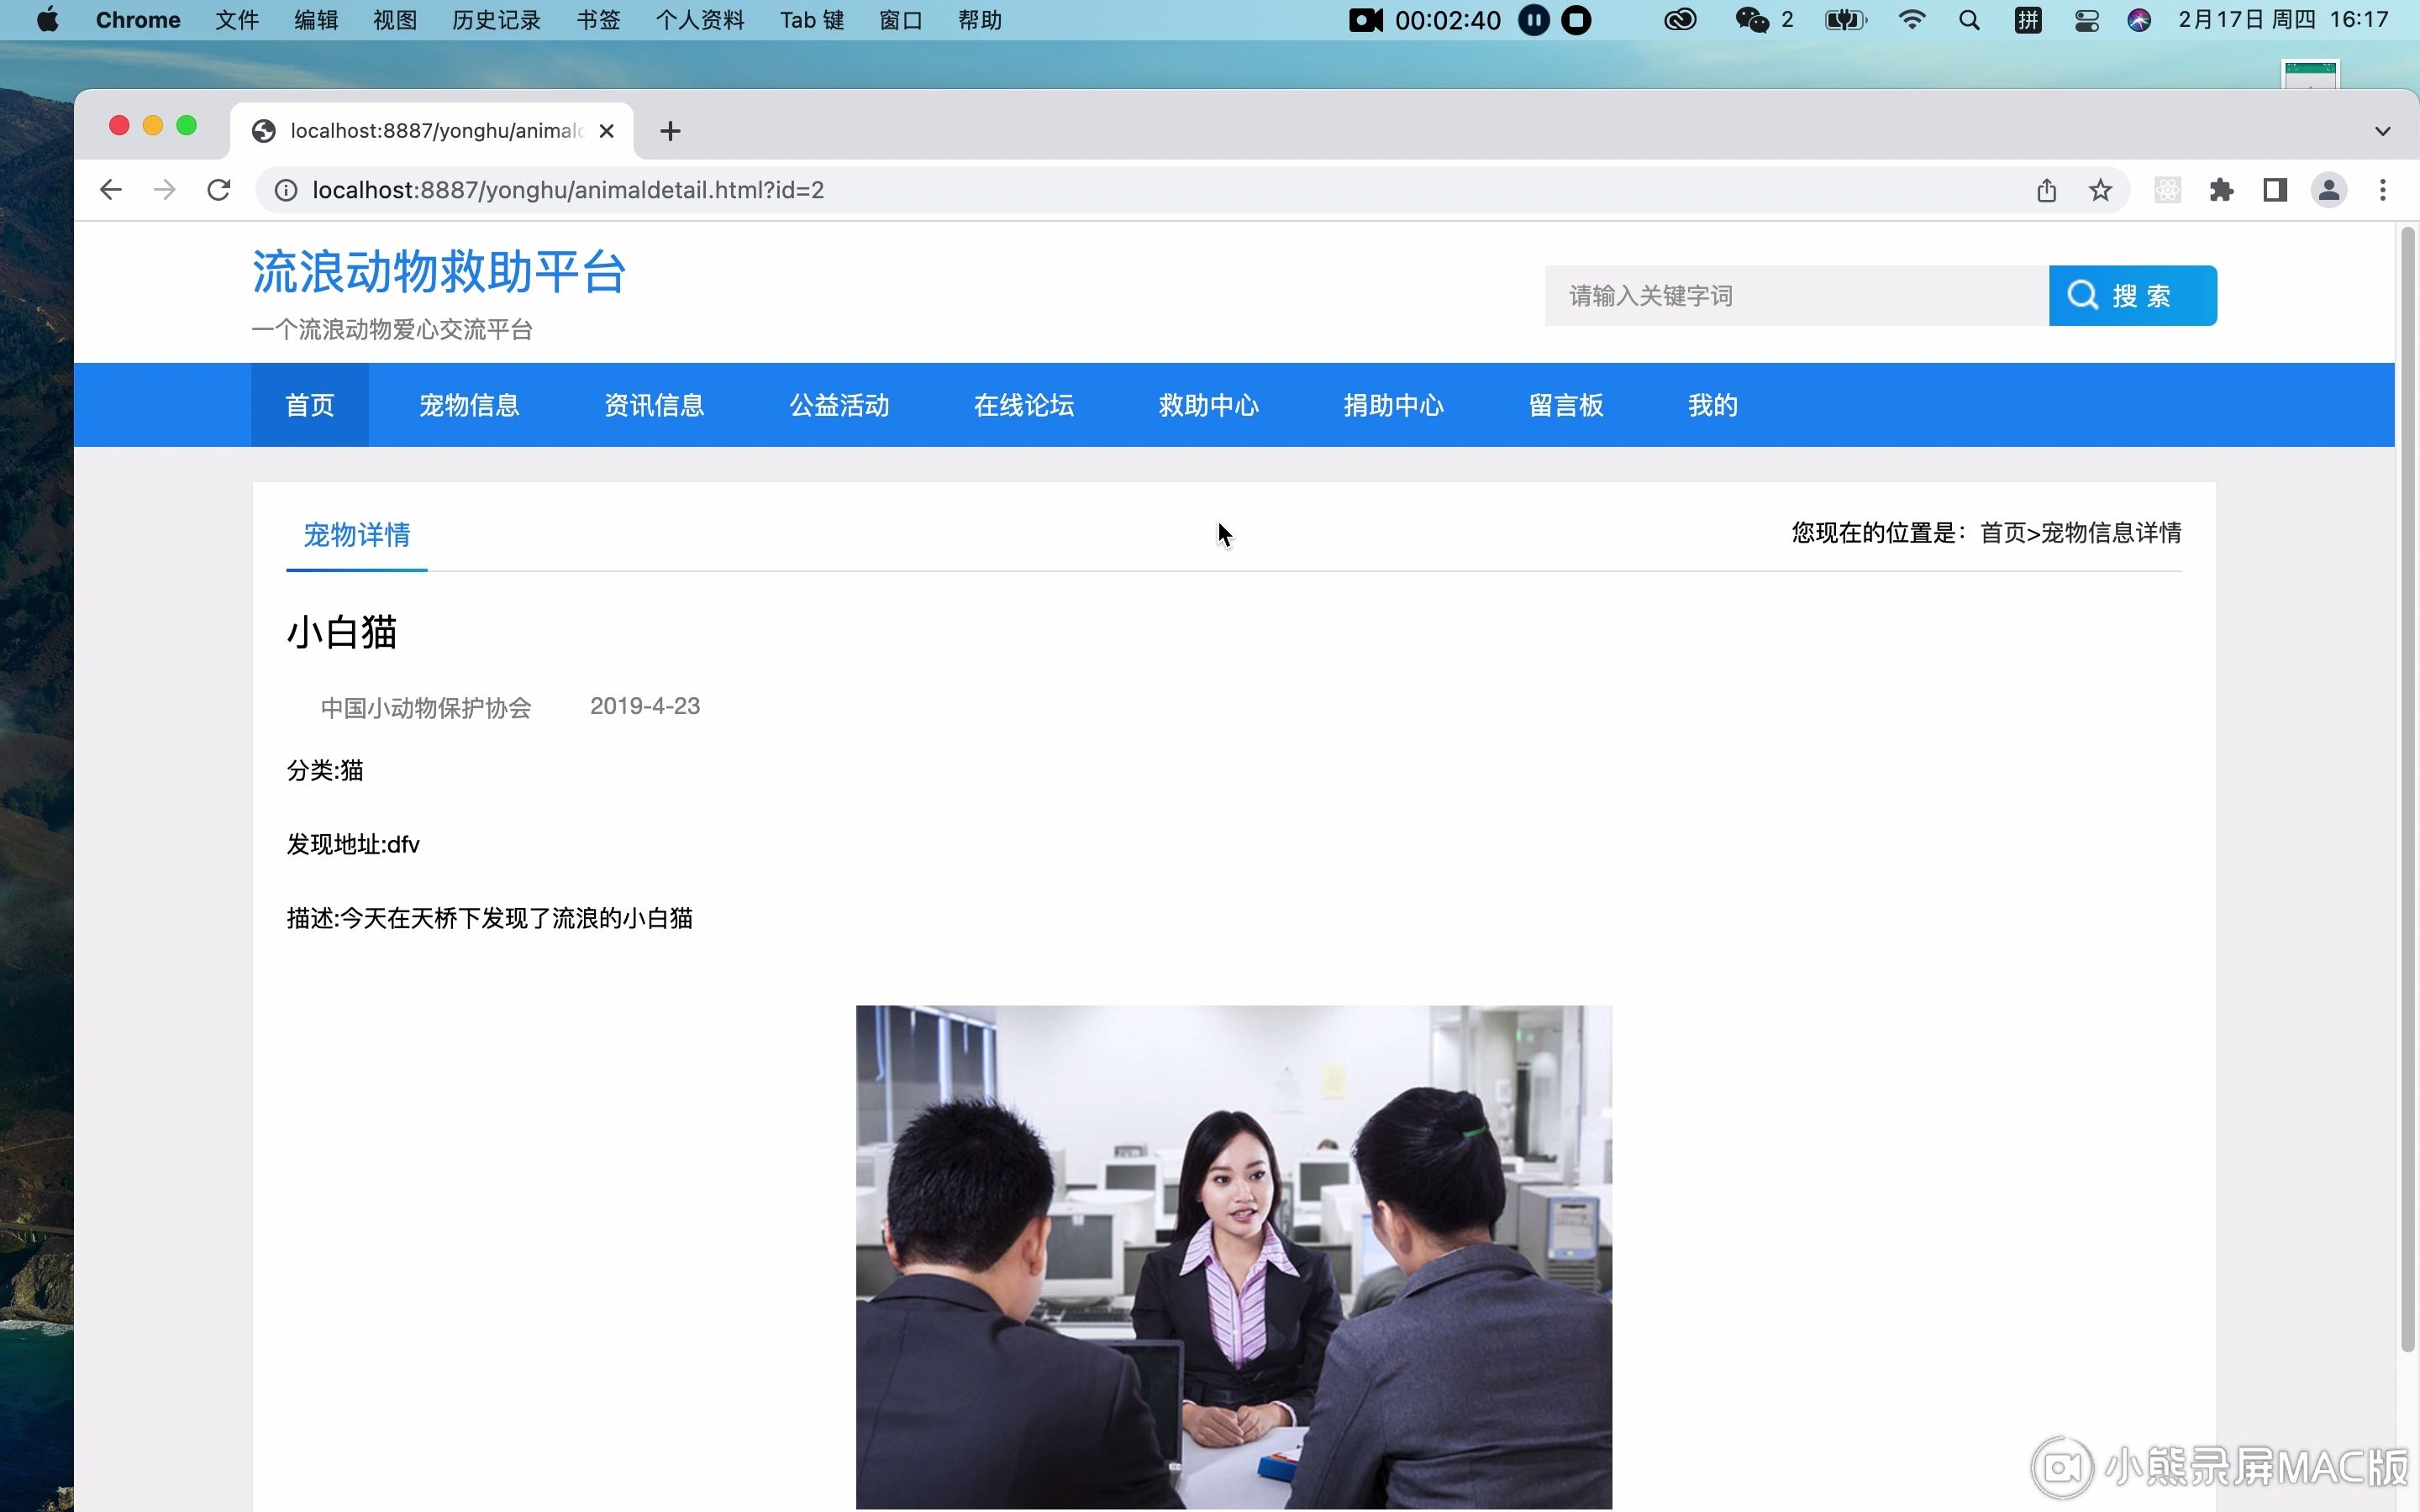Click the WiFi icon in menu bar
The width and height of the screenshot is (2420, 1512).
pyautogui.click(x=1912, y=19)
